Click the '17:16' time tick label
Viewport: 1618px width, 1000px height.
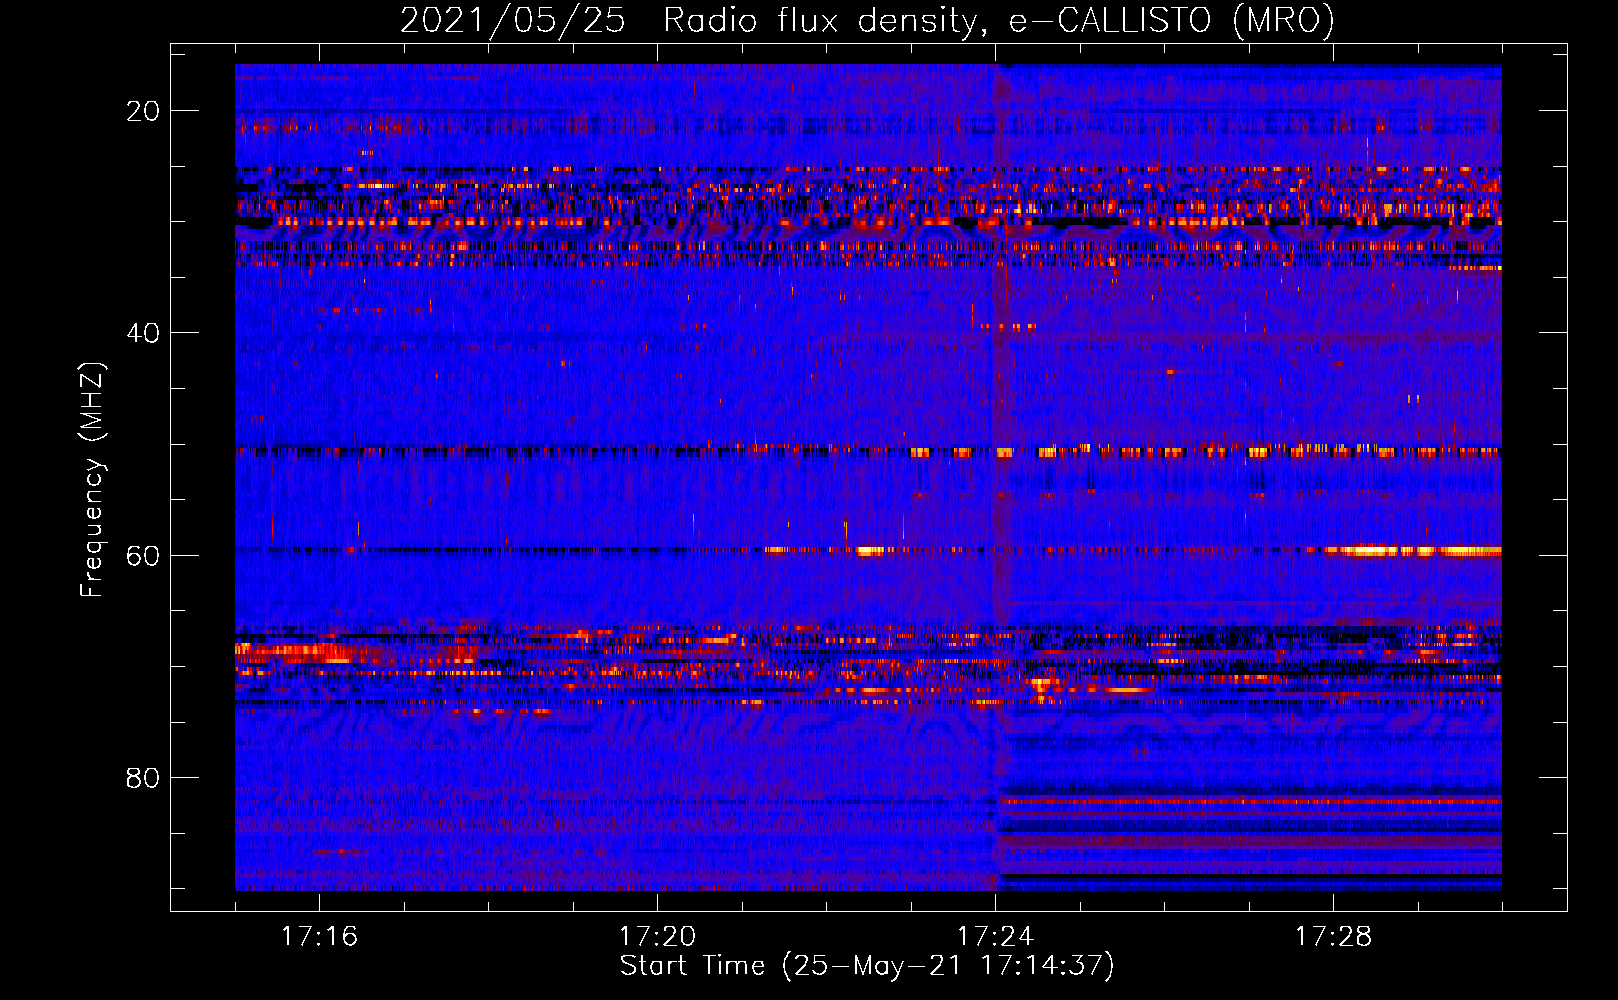point(319,936)
